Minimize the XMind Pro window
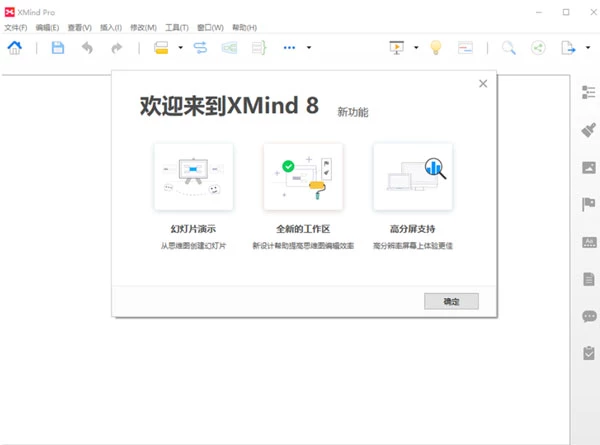The image size is (600, 445). pyautogui.click(x=539, y=12)
